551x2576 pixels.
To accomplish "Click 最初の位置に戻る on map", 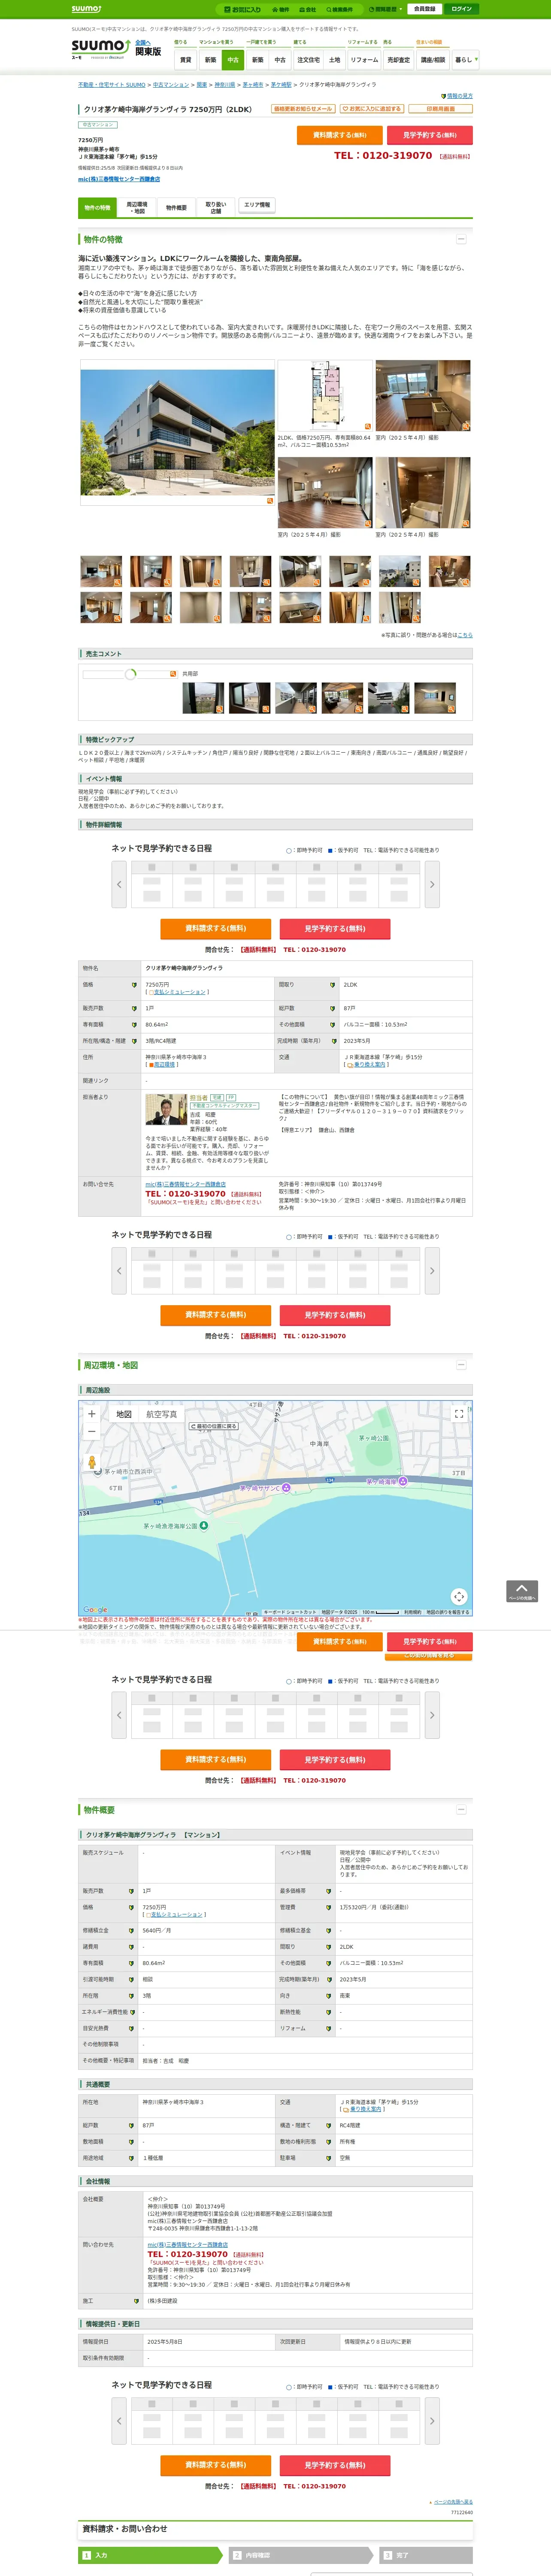I will tap(214, 1426).
